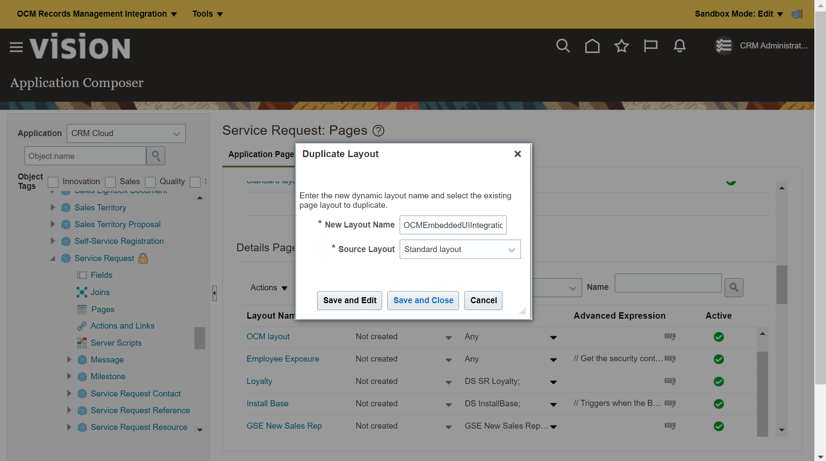
Task: Open Not created dropdown for Loyalty row
Action: point(448,382)
